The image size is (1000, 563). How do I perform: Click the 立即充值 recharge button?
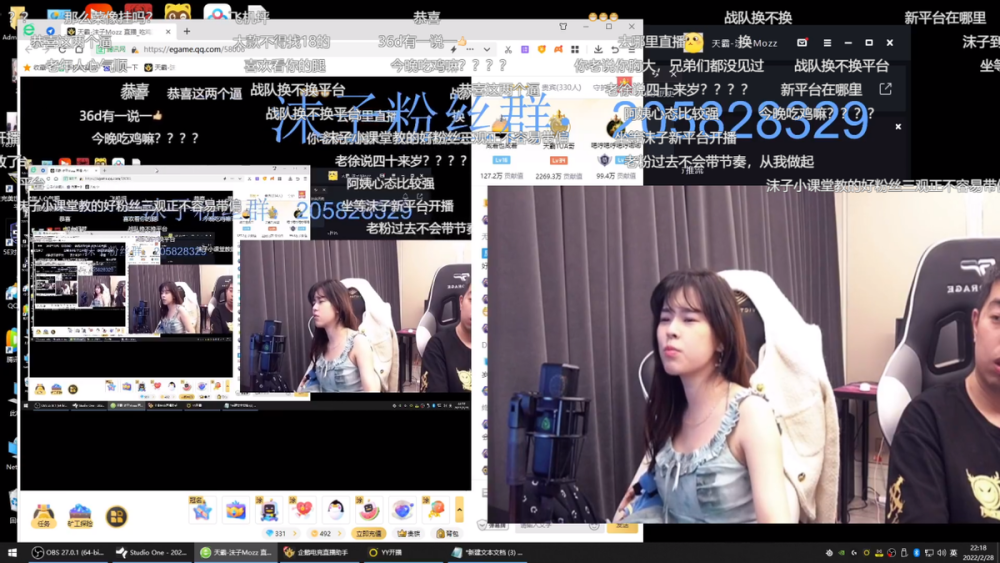pos(369,534)
